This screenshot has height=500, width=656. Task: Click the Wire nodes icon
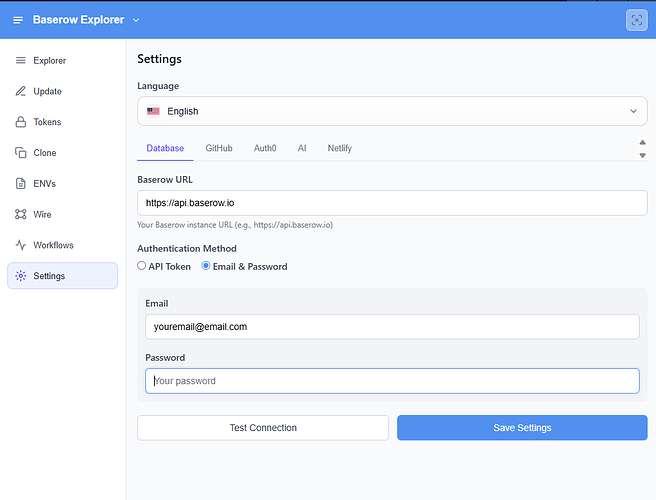[x=21, y=214]
